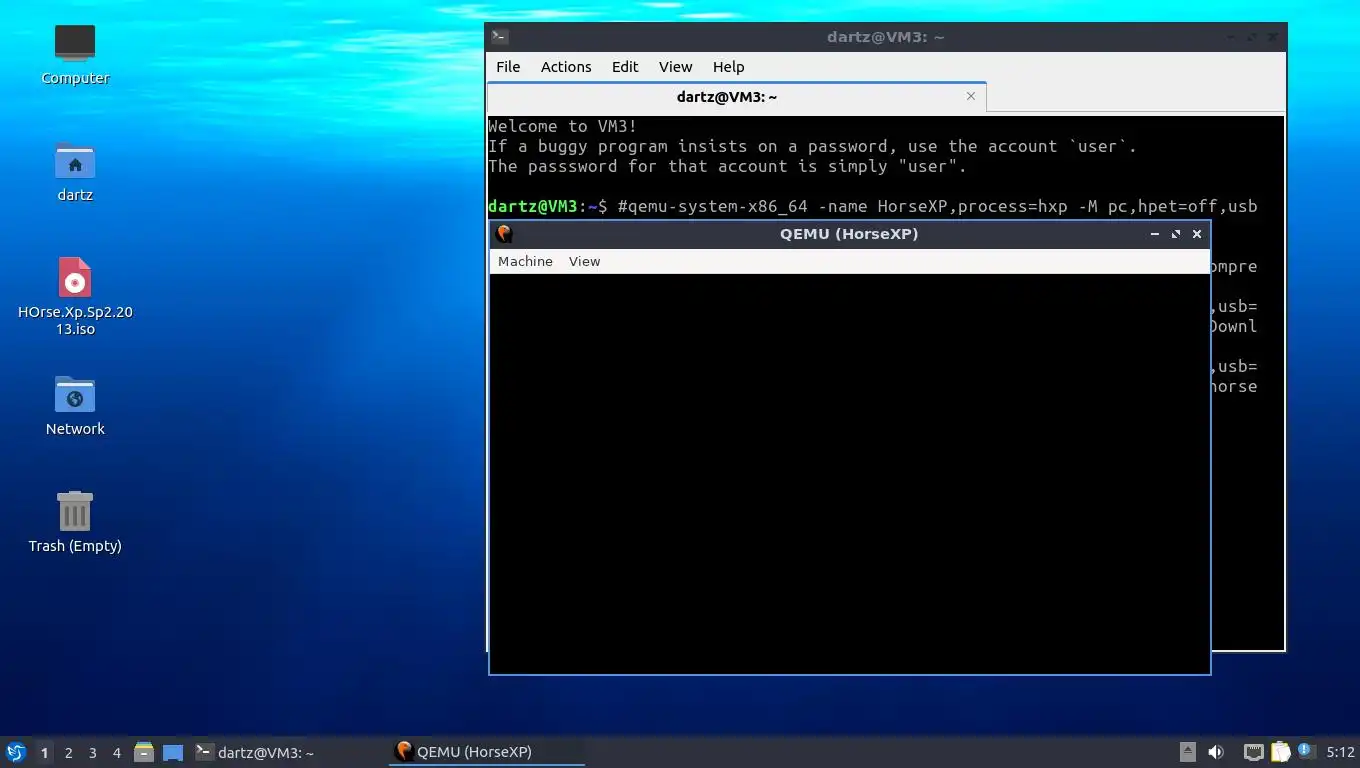The image size is (1360, 768).
Task: Open the File menu in terminal
Action: click(x=508, y=67)
